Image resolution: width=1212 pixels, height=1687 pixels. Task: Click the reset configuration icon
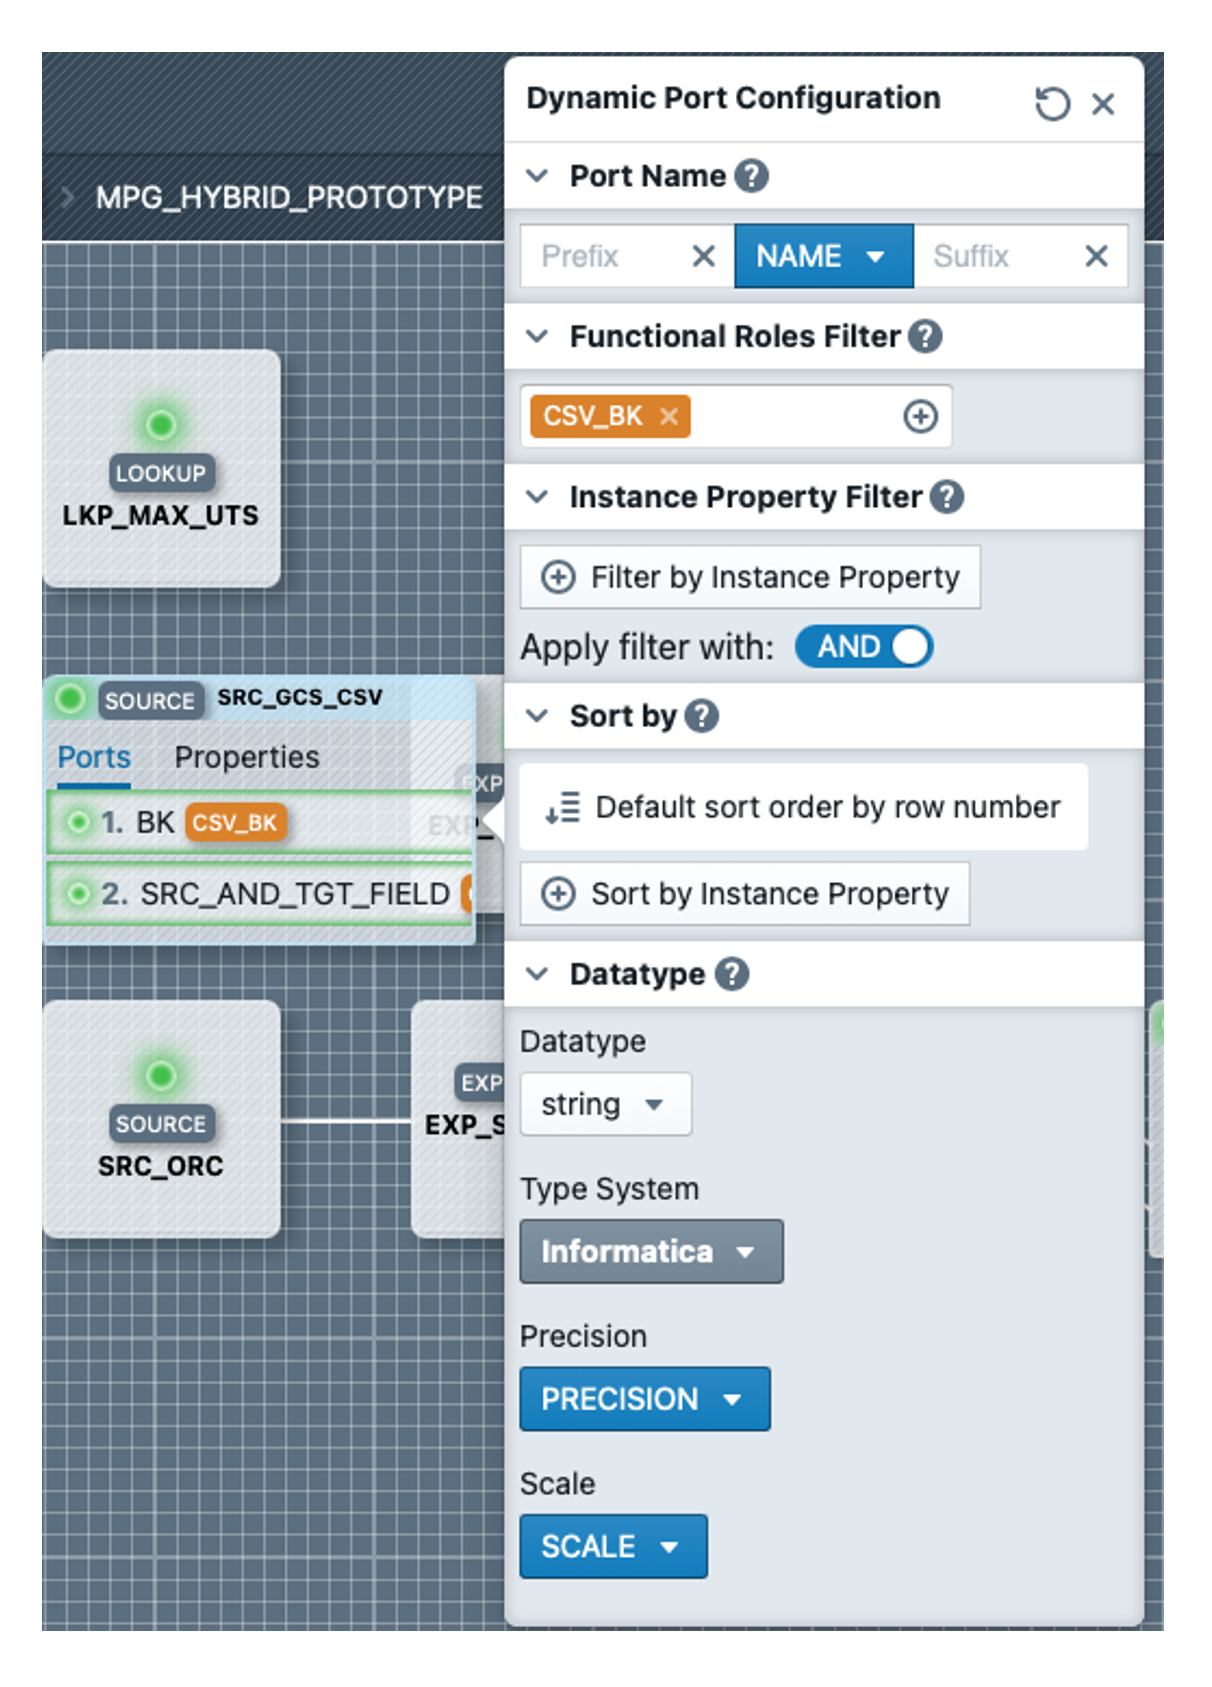[x=1051, y=104]
